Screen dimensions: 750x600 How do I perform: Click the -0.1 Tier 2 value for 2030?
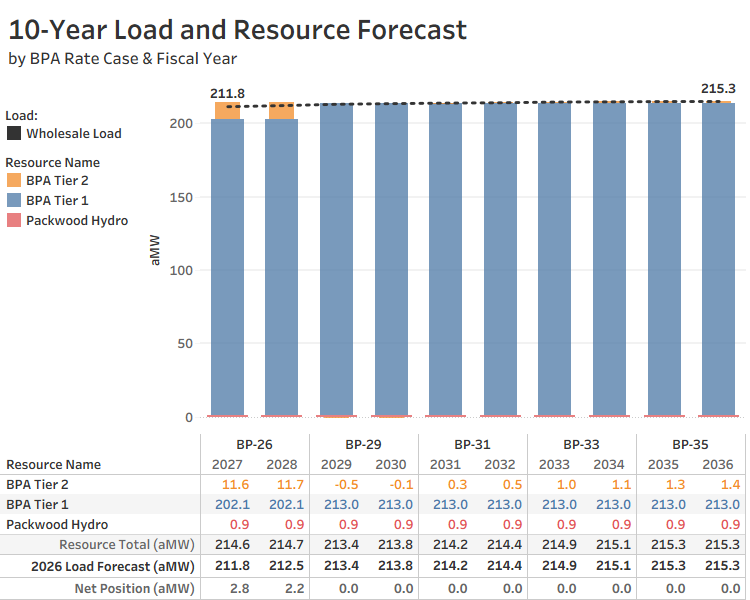pyautogui.click(x=401, y=484)
